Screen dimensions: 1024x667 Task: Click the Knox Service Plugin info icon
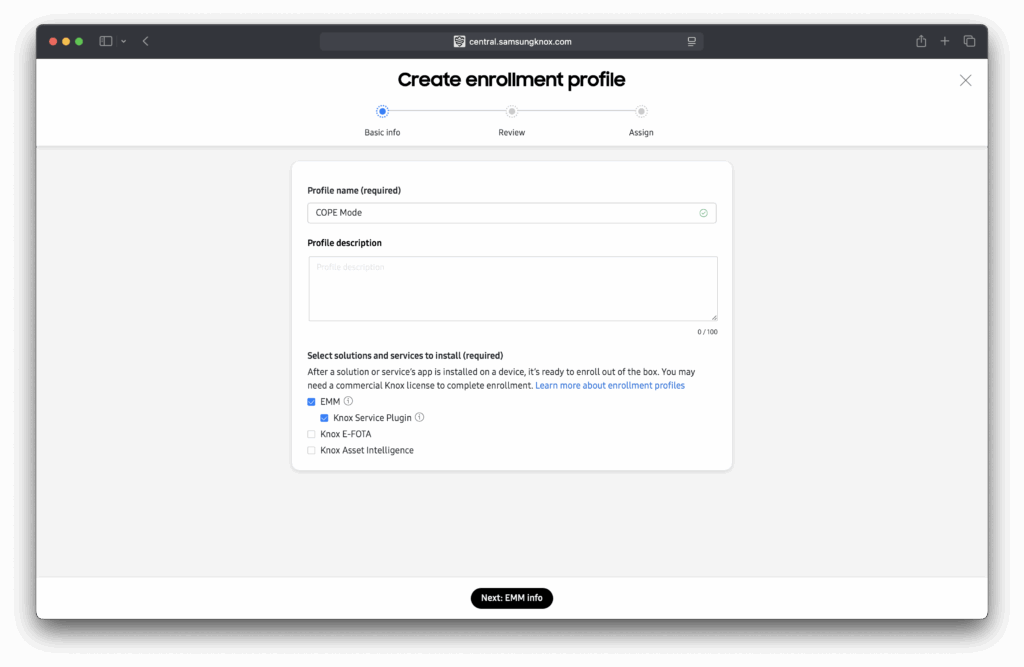tap(420, 417)
